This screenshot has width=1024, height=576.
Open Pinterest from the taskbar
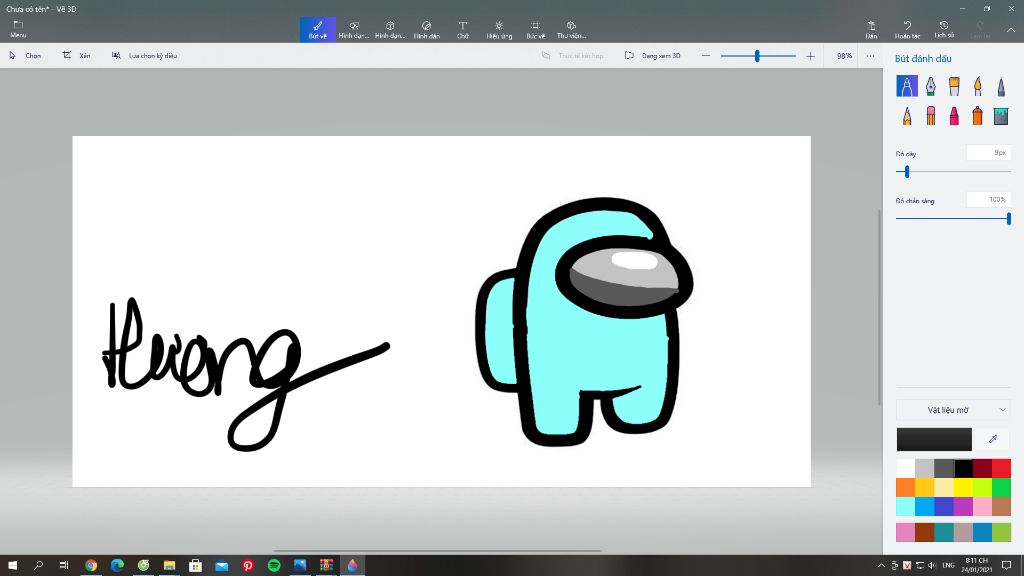click(248, 566)
